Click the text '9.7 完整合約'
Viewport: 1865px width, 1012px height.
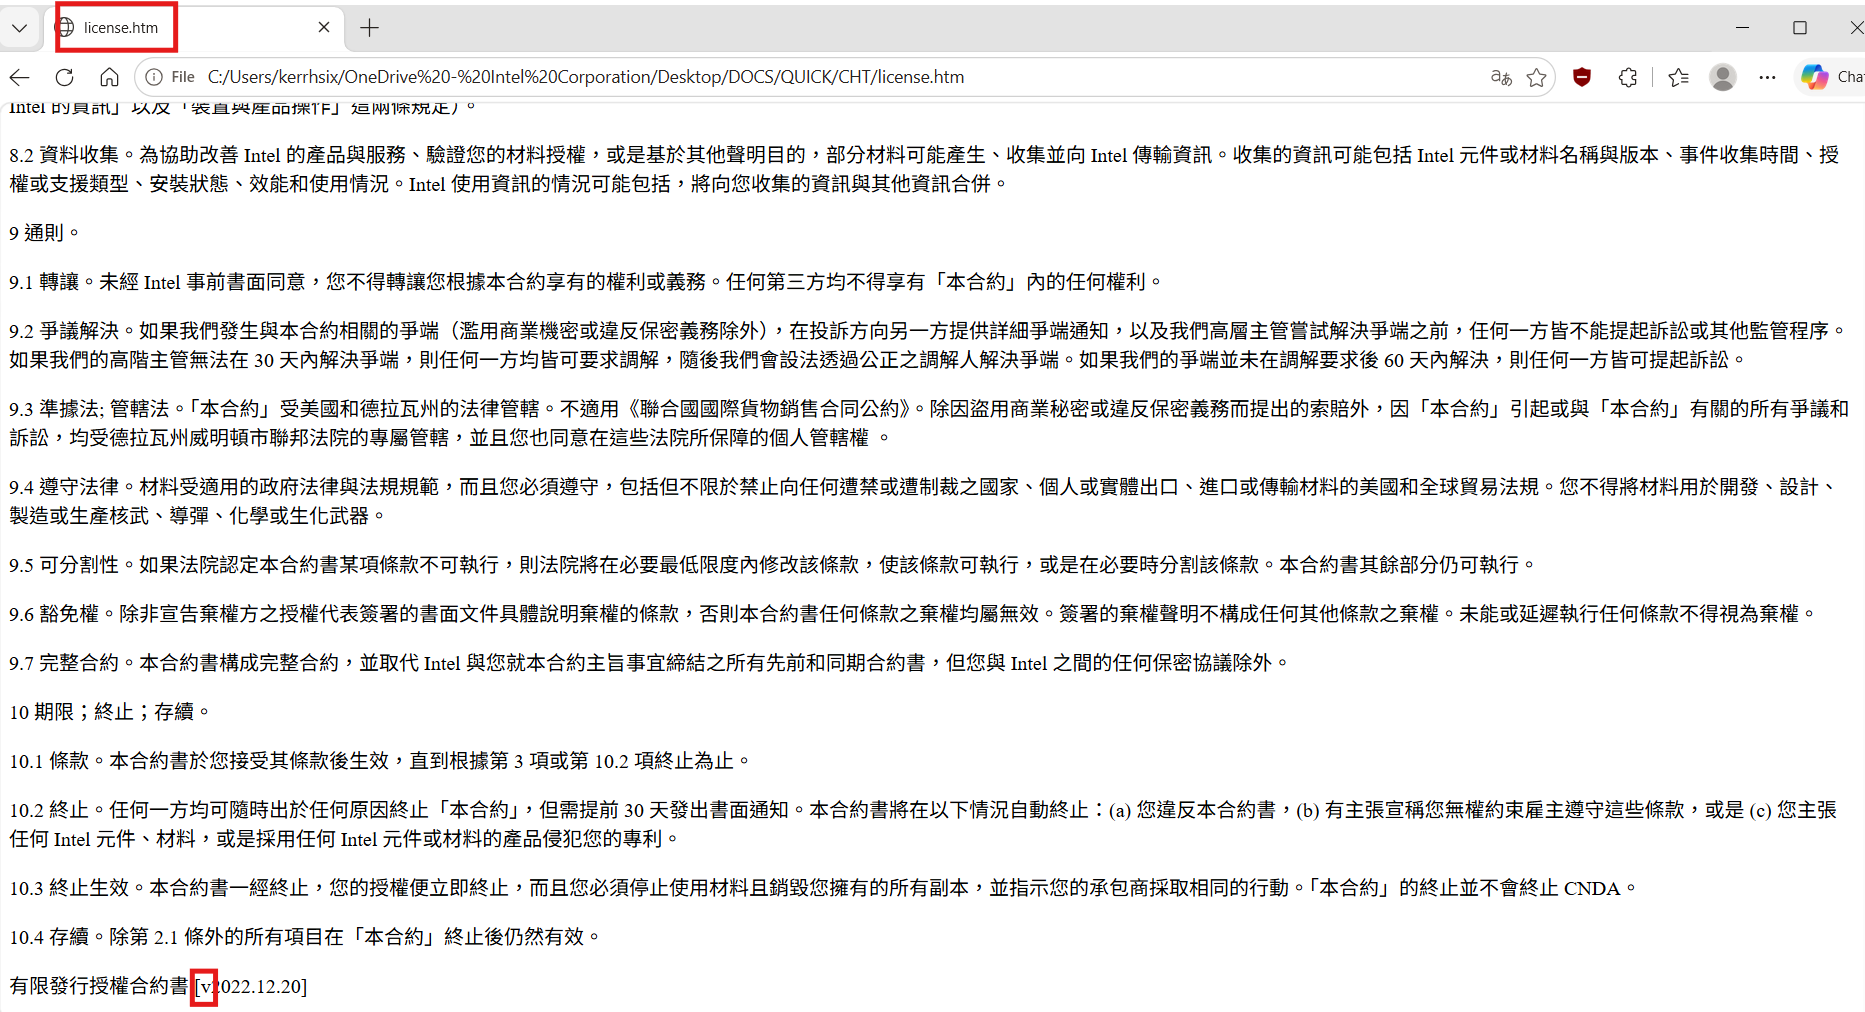pyautogui.click(x=64, y=663)
